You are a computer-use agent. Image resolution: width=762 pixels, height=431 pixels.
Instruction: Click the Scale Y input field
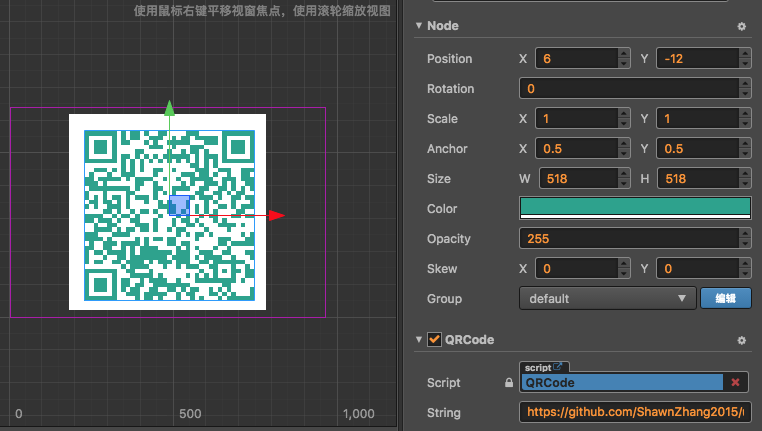[698, 119]
